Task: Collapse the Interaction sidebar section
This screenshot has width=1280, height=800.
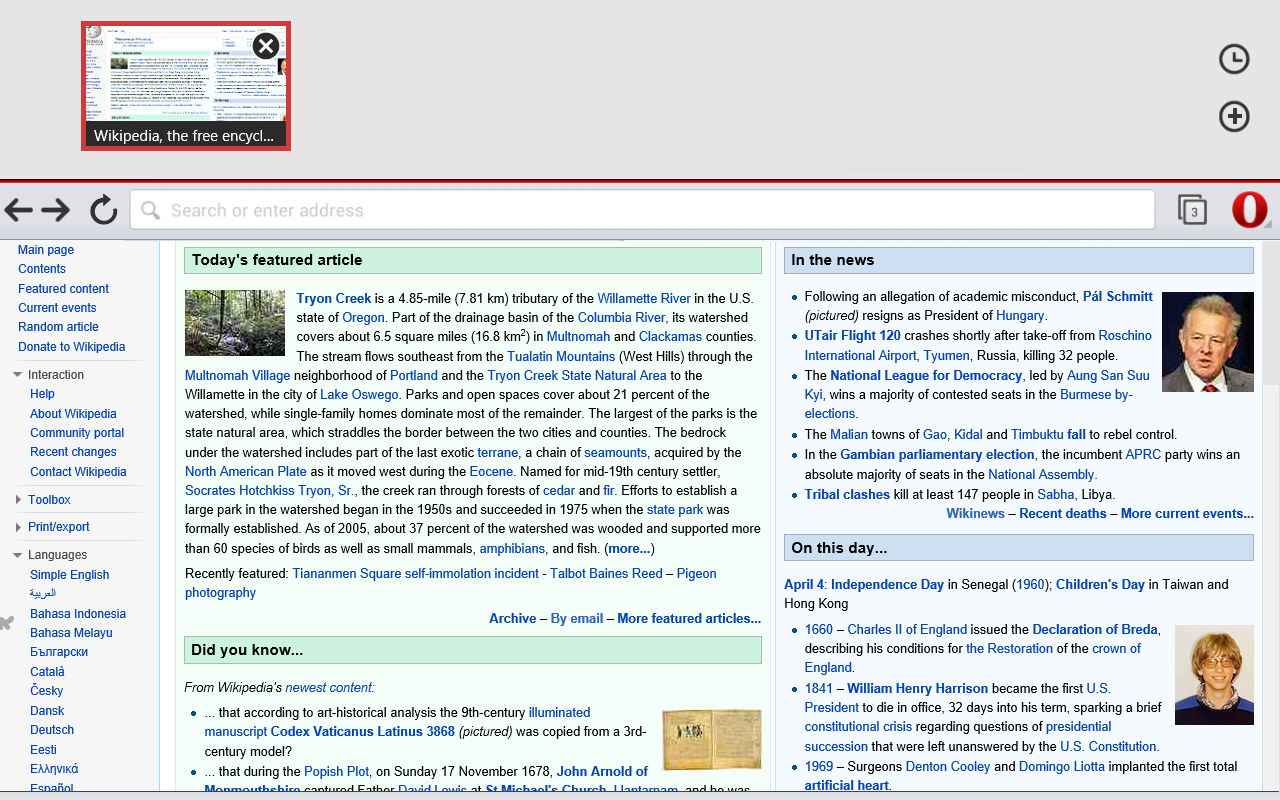Action: [x=18, y=375]
